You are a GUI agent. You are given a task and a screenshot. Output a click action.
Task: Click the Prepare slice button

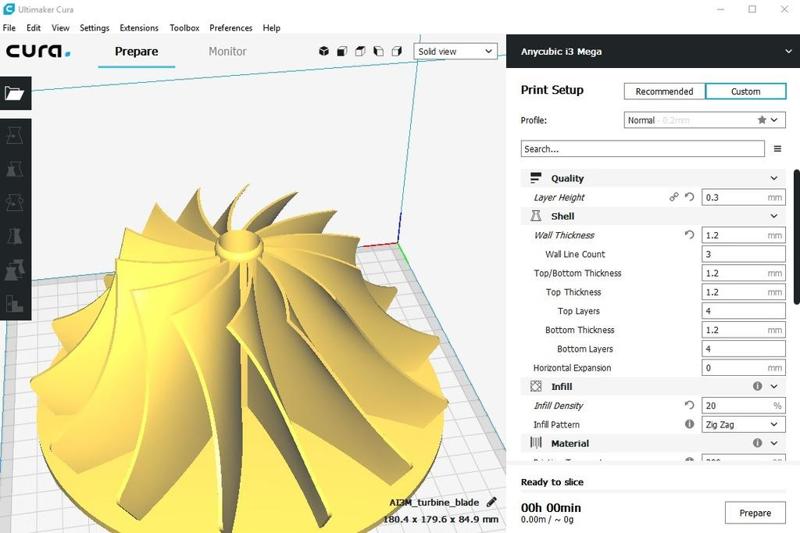coord(755,513)
